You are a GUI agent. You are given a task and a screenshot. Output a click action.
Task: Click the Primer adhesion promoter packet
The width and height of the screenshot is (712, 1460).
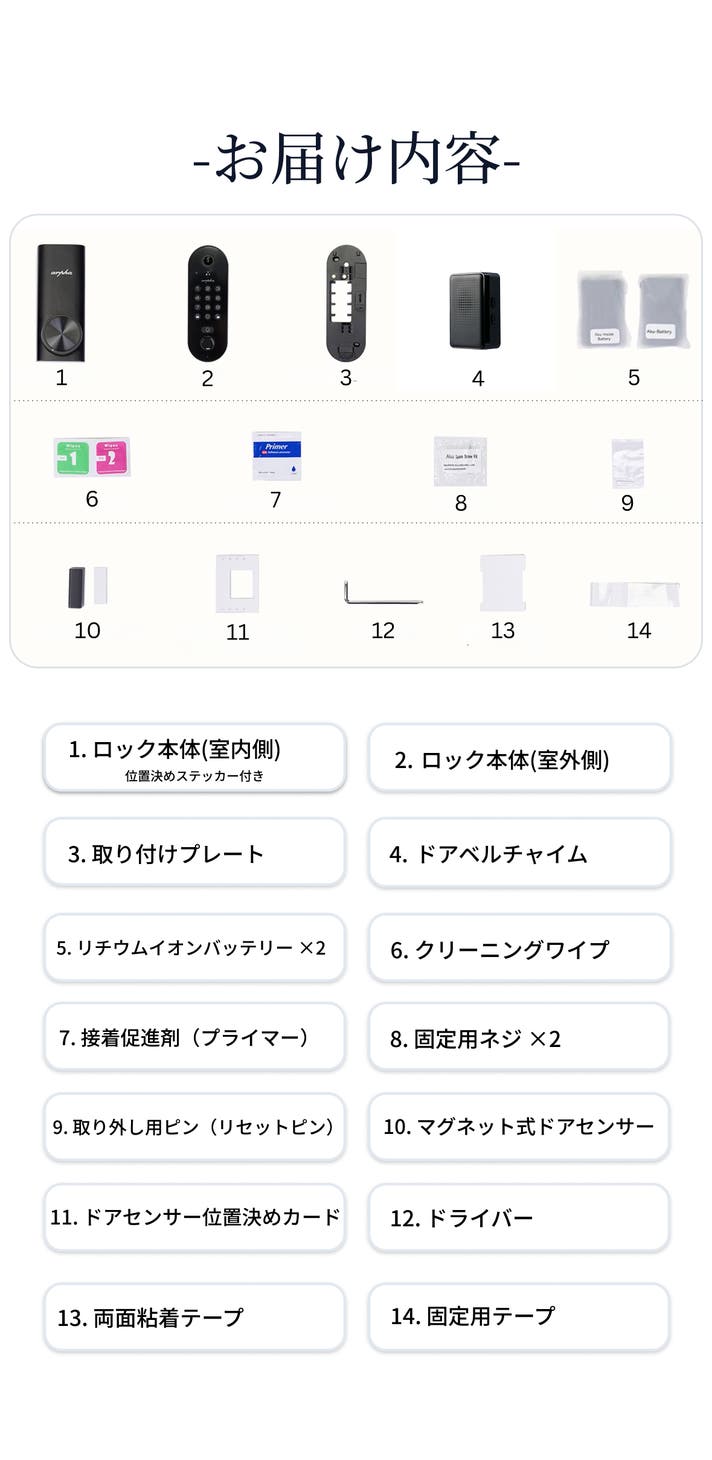point(276,455)
